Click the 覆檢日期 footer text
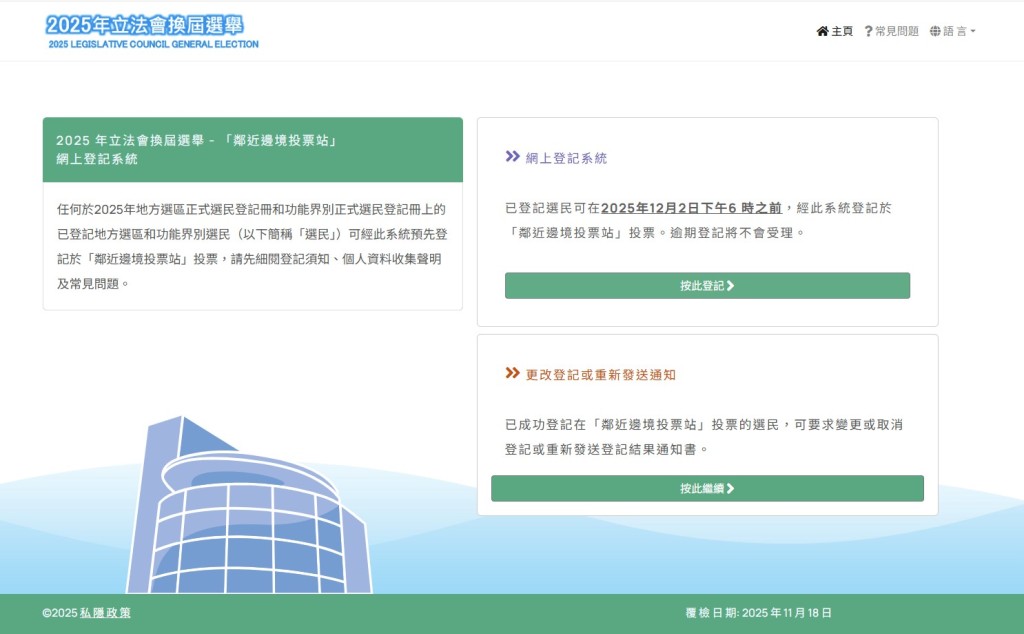1024x634 pixels. (756, 613)
